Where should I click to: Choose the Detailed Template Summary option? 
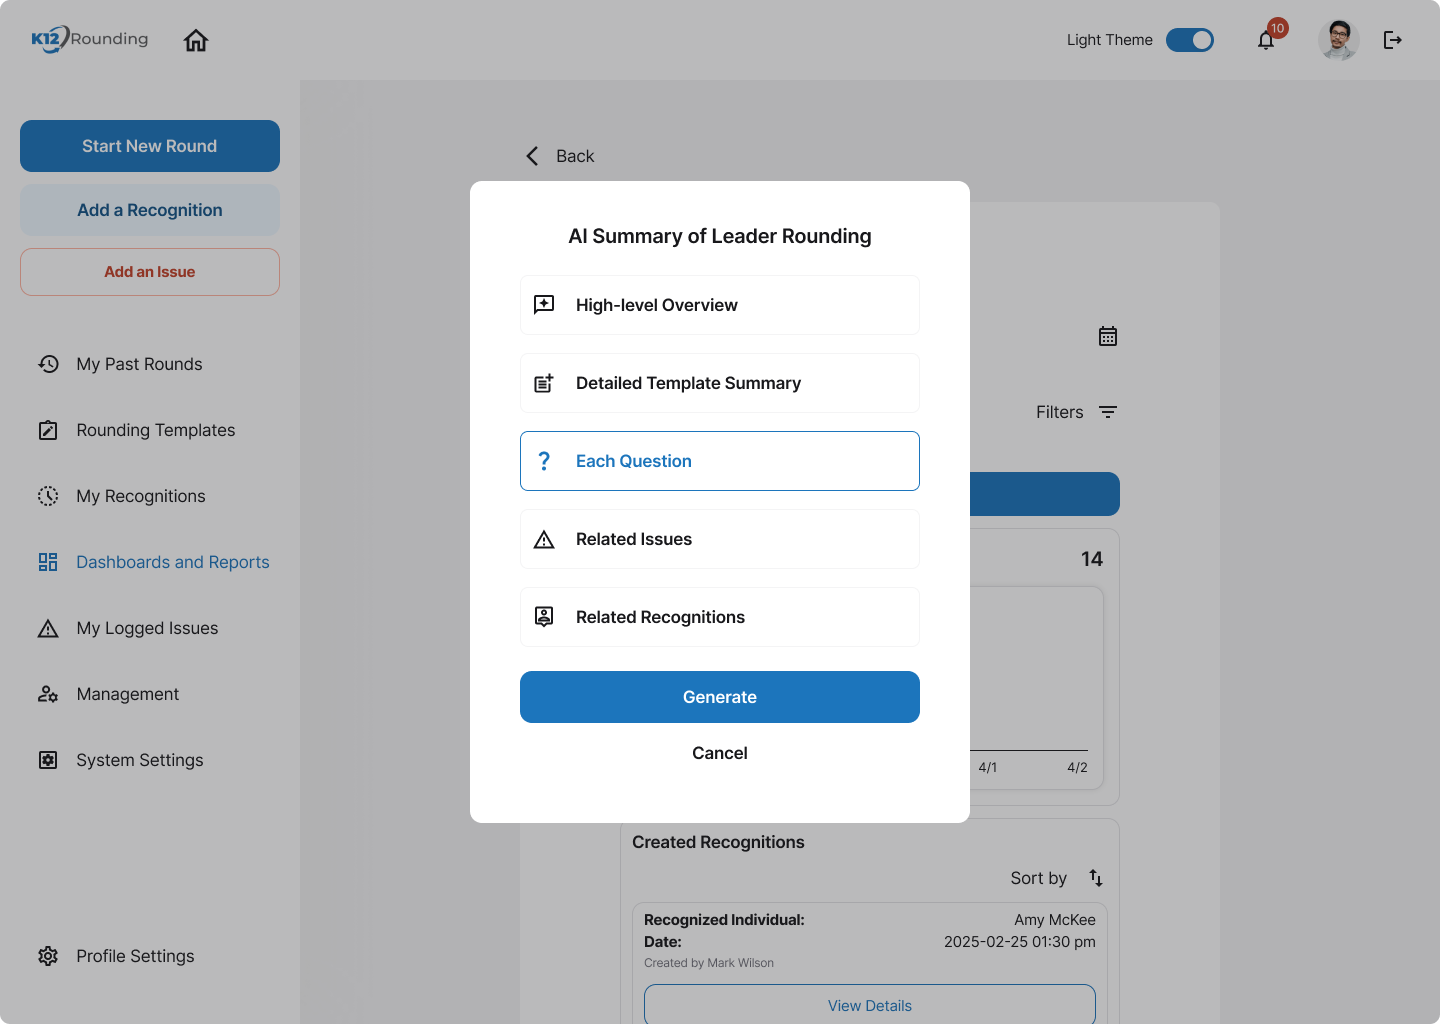(720, 383)
